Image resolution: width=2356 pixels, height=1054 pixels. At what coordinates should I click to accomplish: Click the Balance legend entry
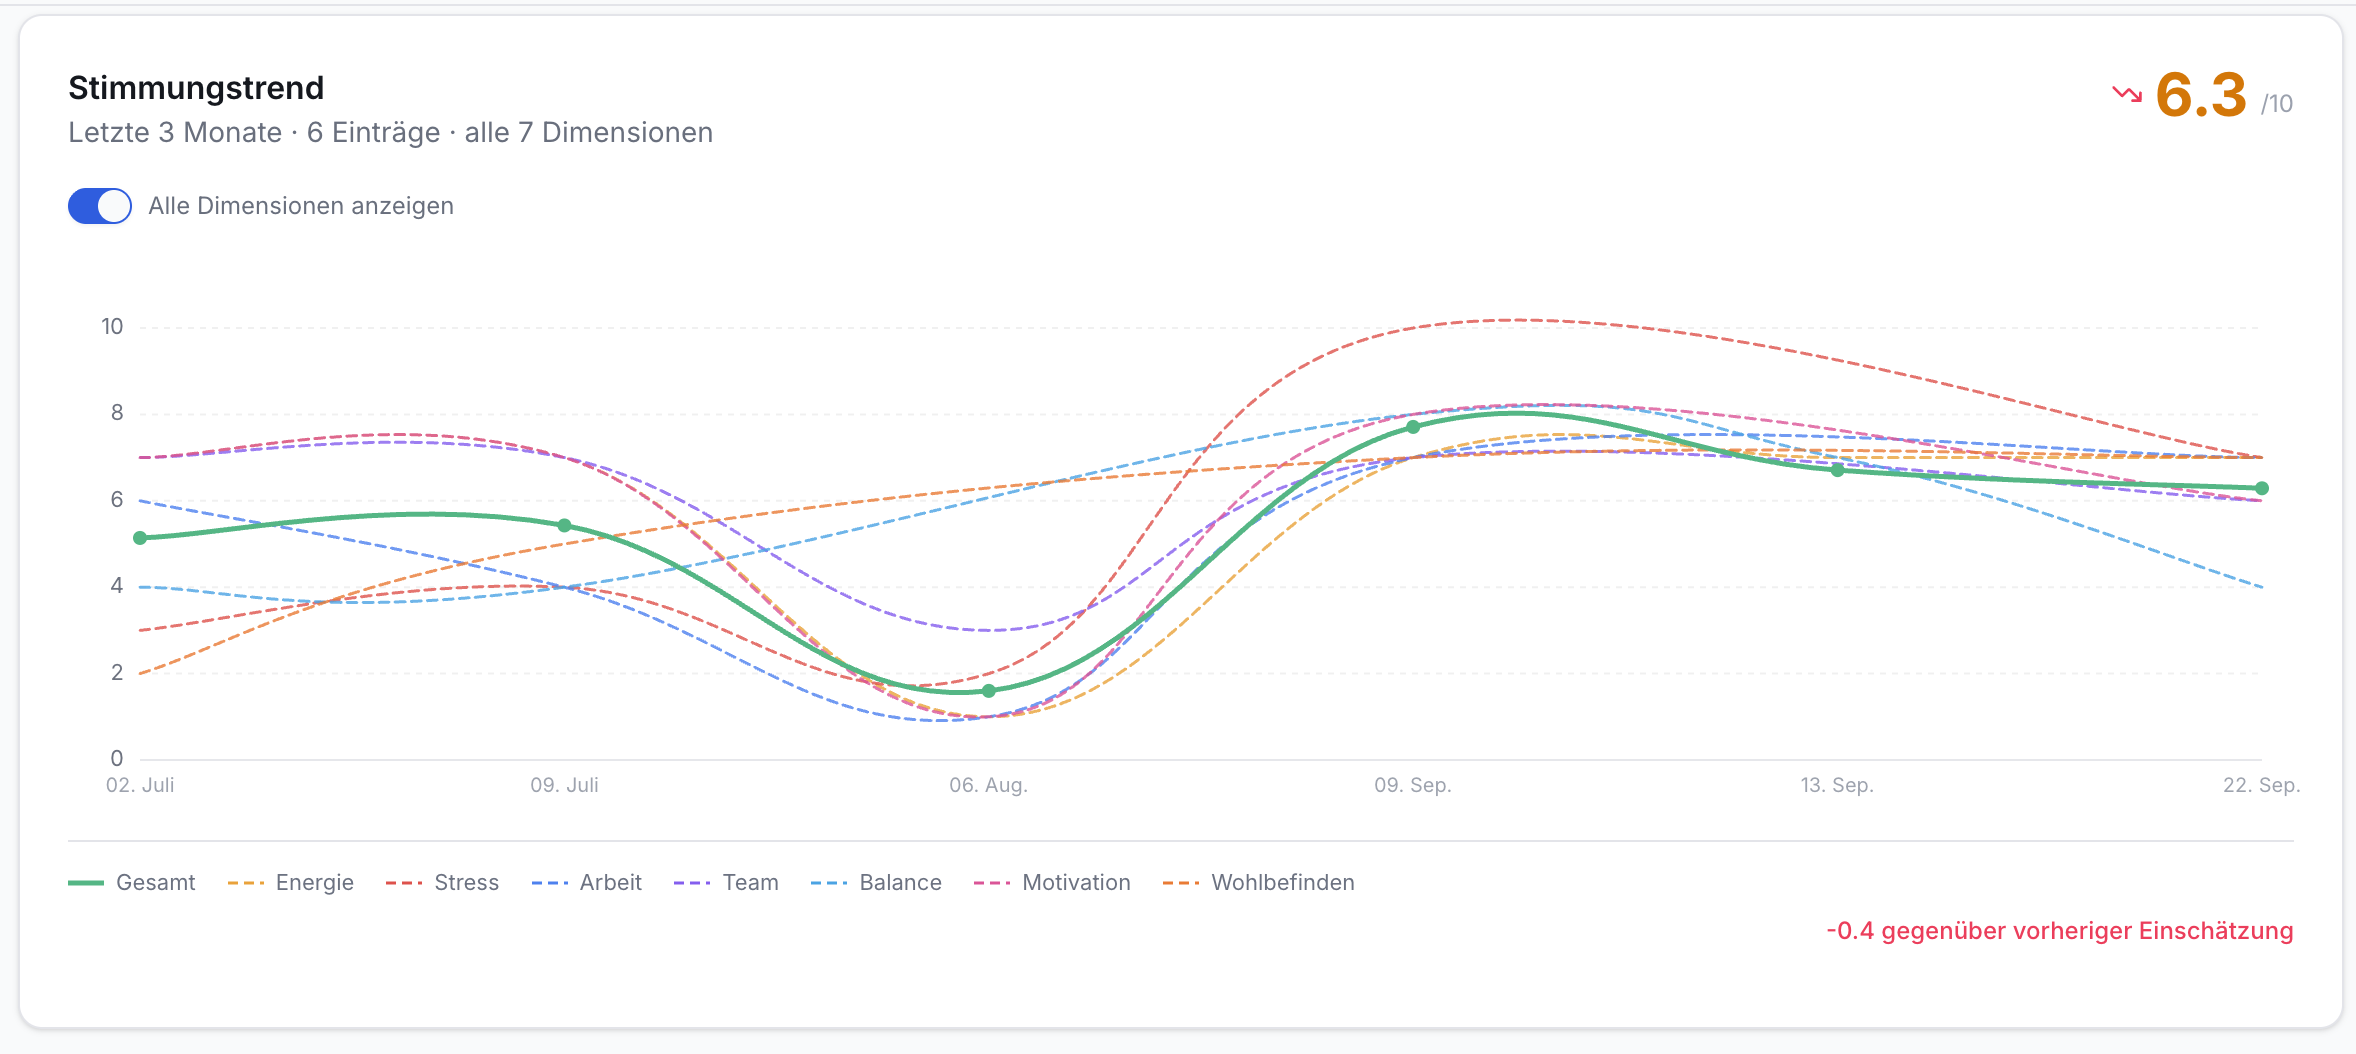click(x=877, y=883)
